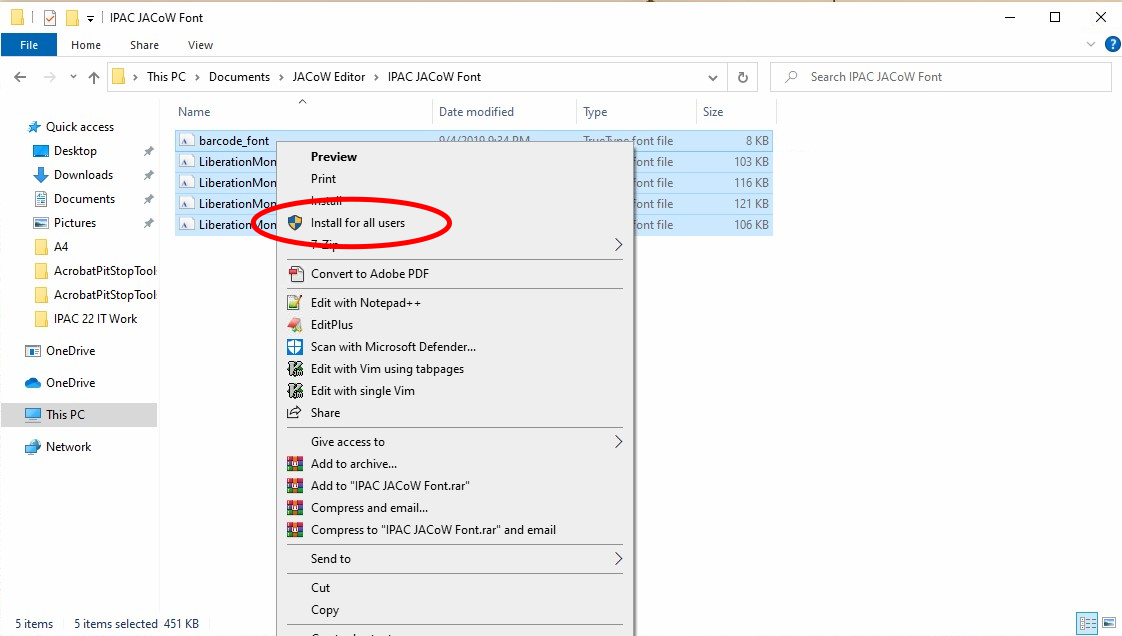The image size is (1122, 636).
Task: Choose Convert to Adobe PDF
Action: [x=370, y=274]
